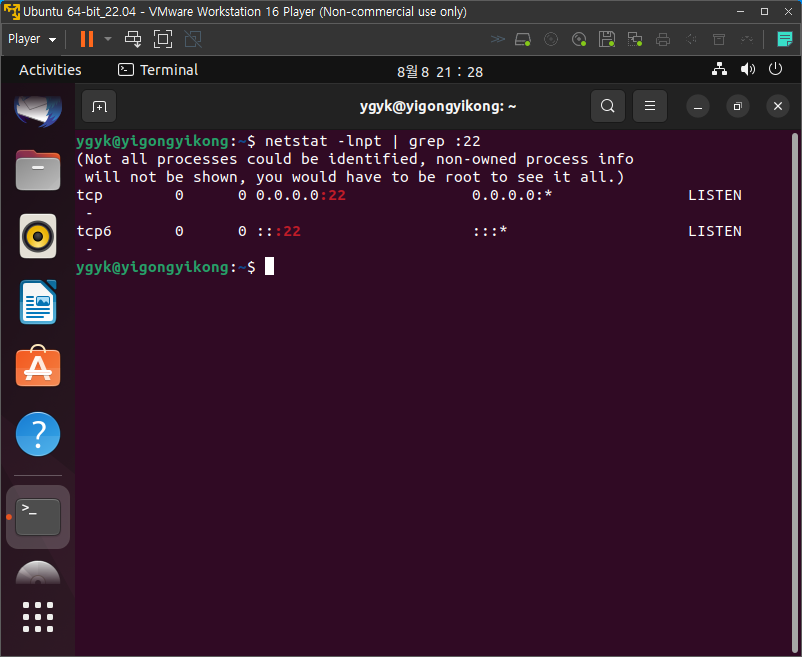This screenshot has width=802, height=657.
Task: Open the terminal hamburger menu
Action: tap(650, 106)
